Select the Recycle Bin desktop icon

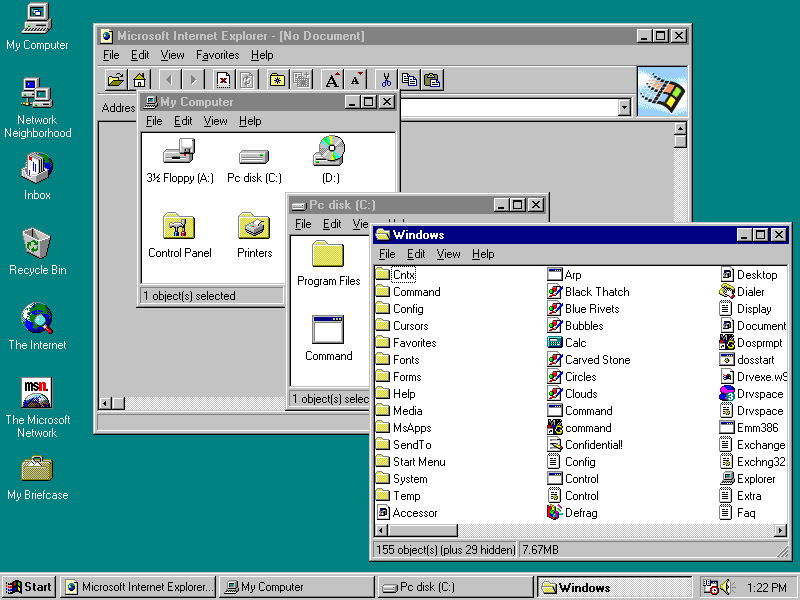pyautogui.click(x=37, y=242)
